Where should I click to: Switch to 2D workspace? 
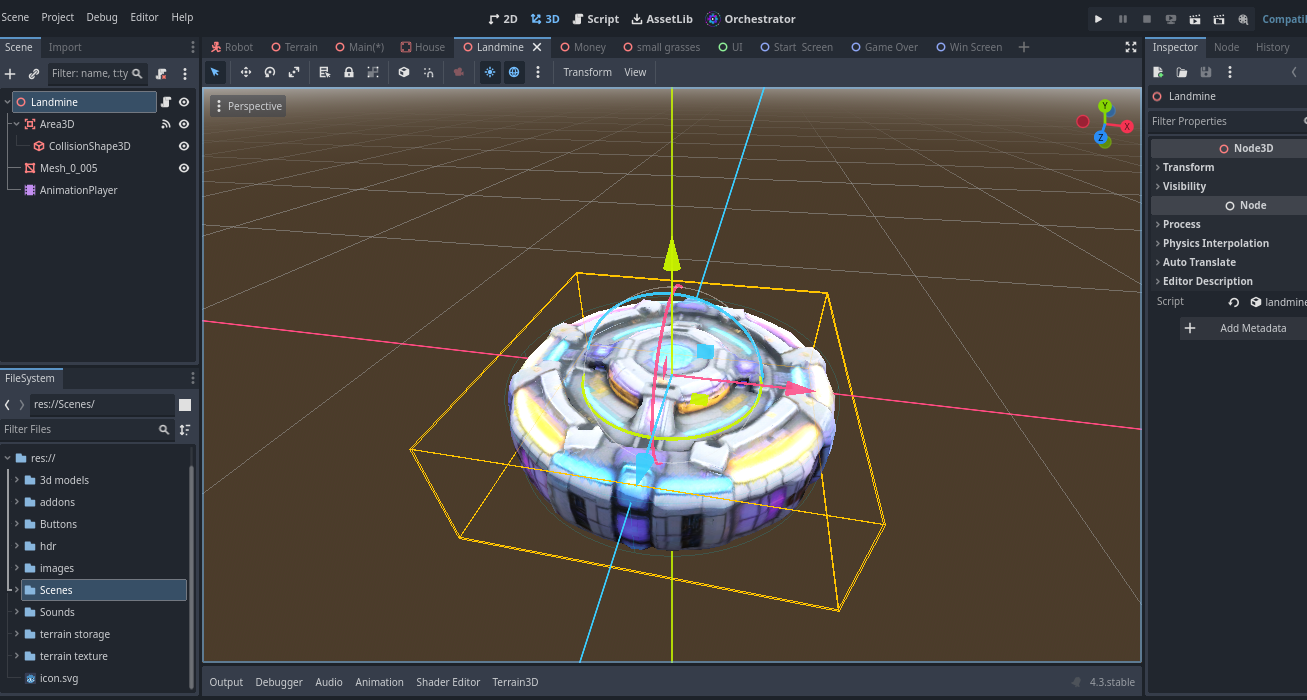click(503, 19)
